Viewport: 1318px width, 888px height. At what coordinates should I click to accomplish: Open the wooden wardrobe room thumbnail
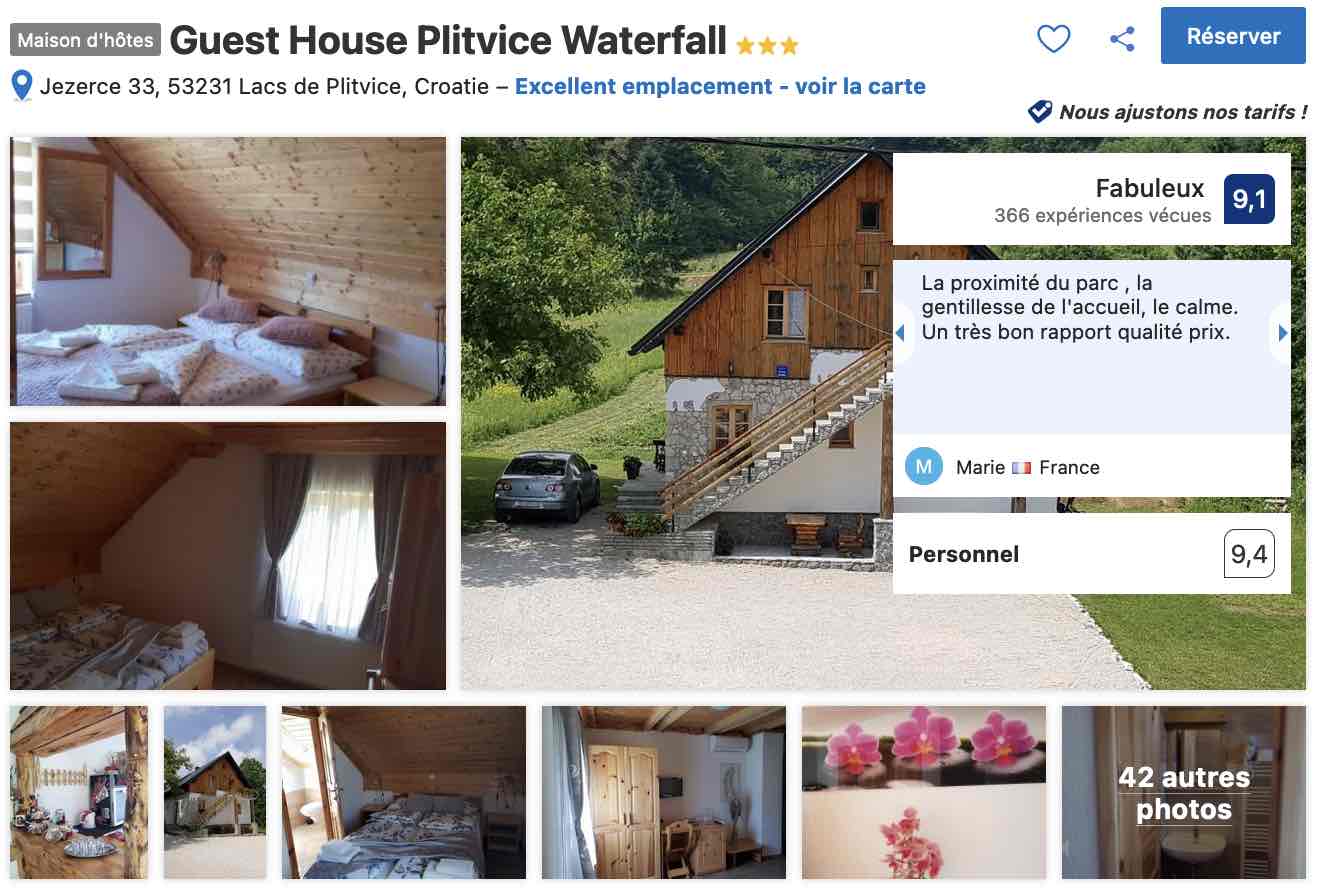tap(664, 792)
